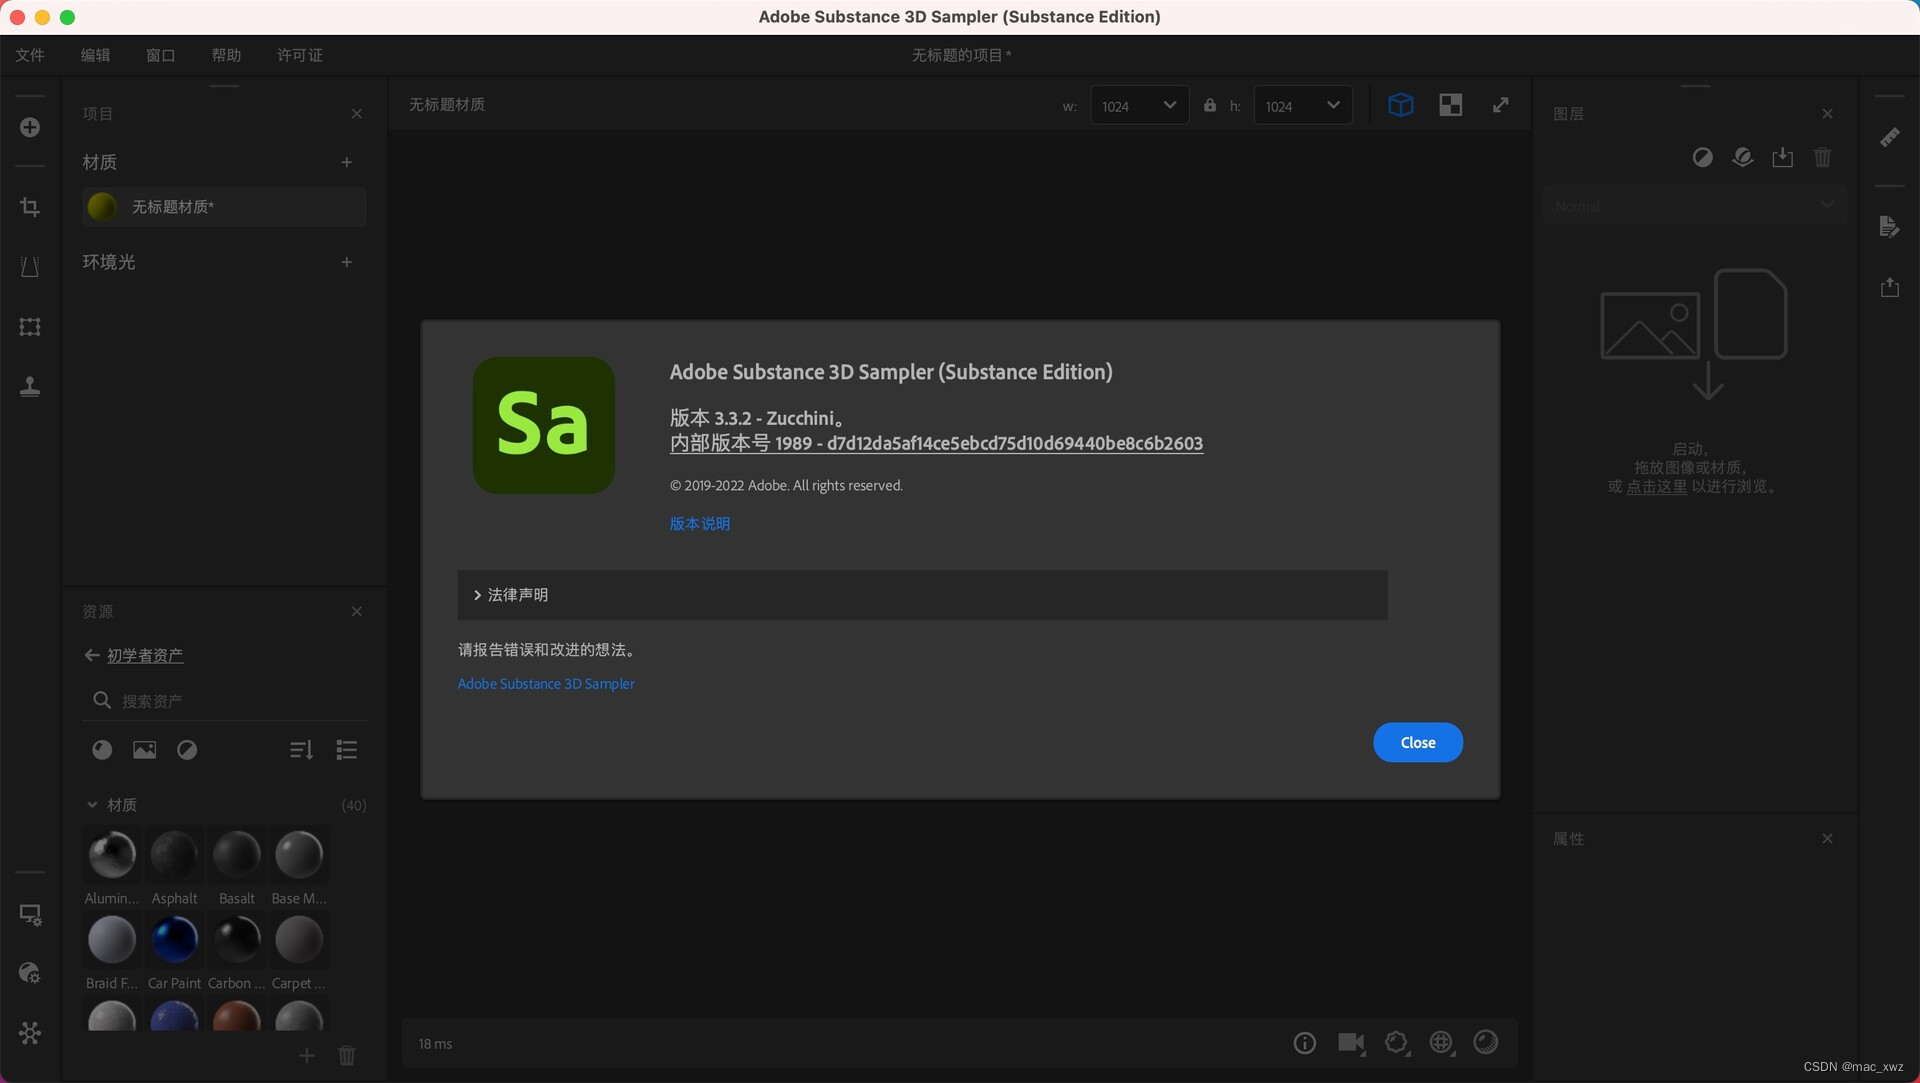Viewport: 1920px width, 1083px height.
Task: Go back via 初学者资产 link
Action: (145, 655)
